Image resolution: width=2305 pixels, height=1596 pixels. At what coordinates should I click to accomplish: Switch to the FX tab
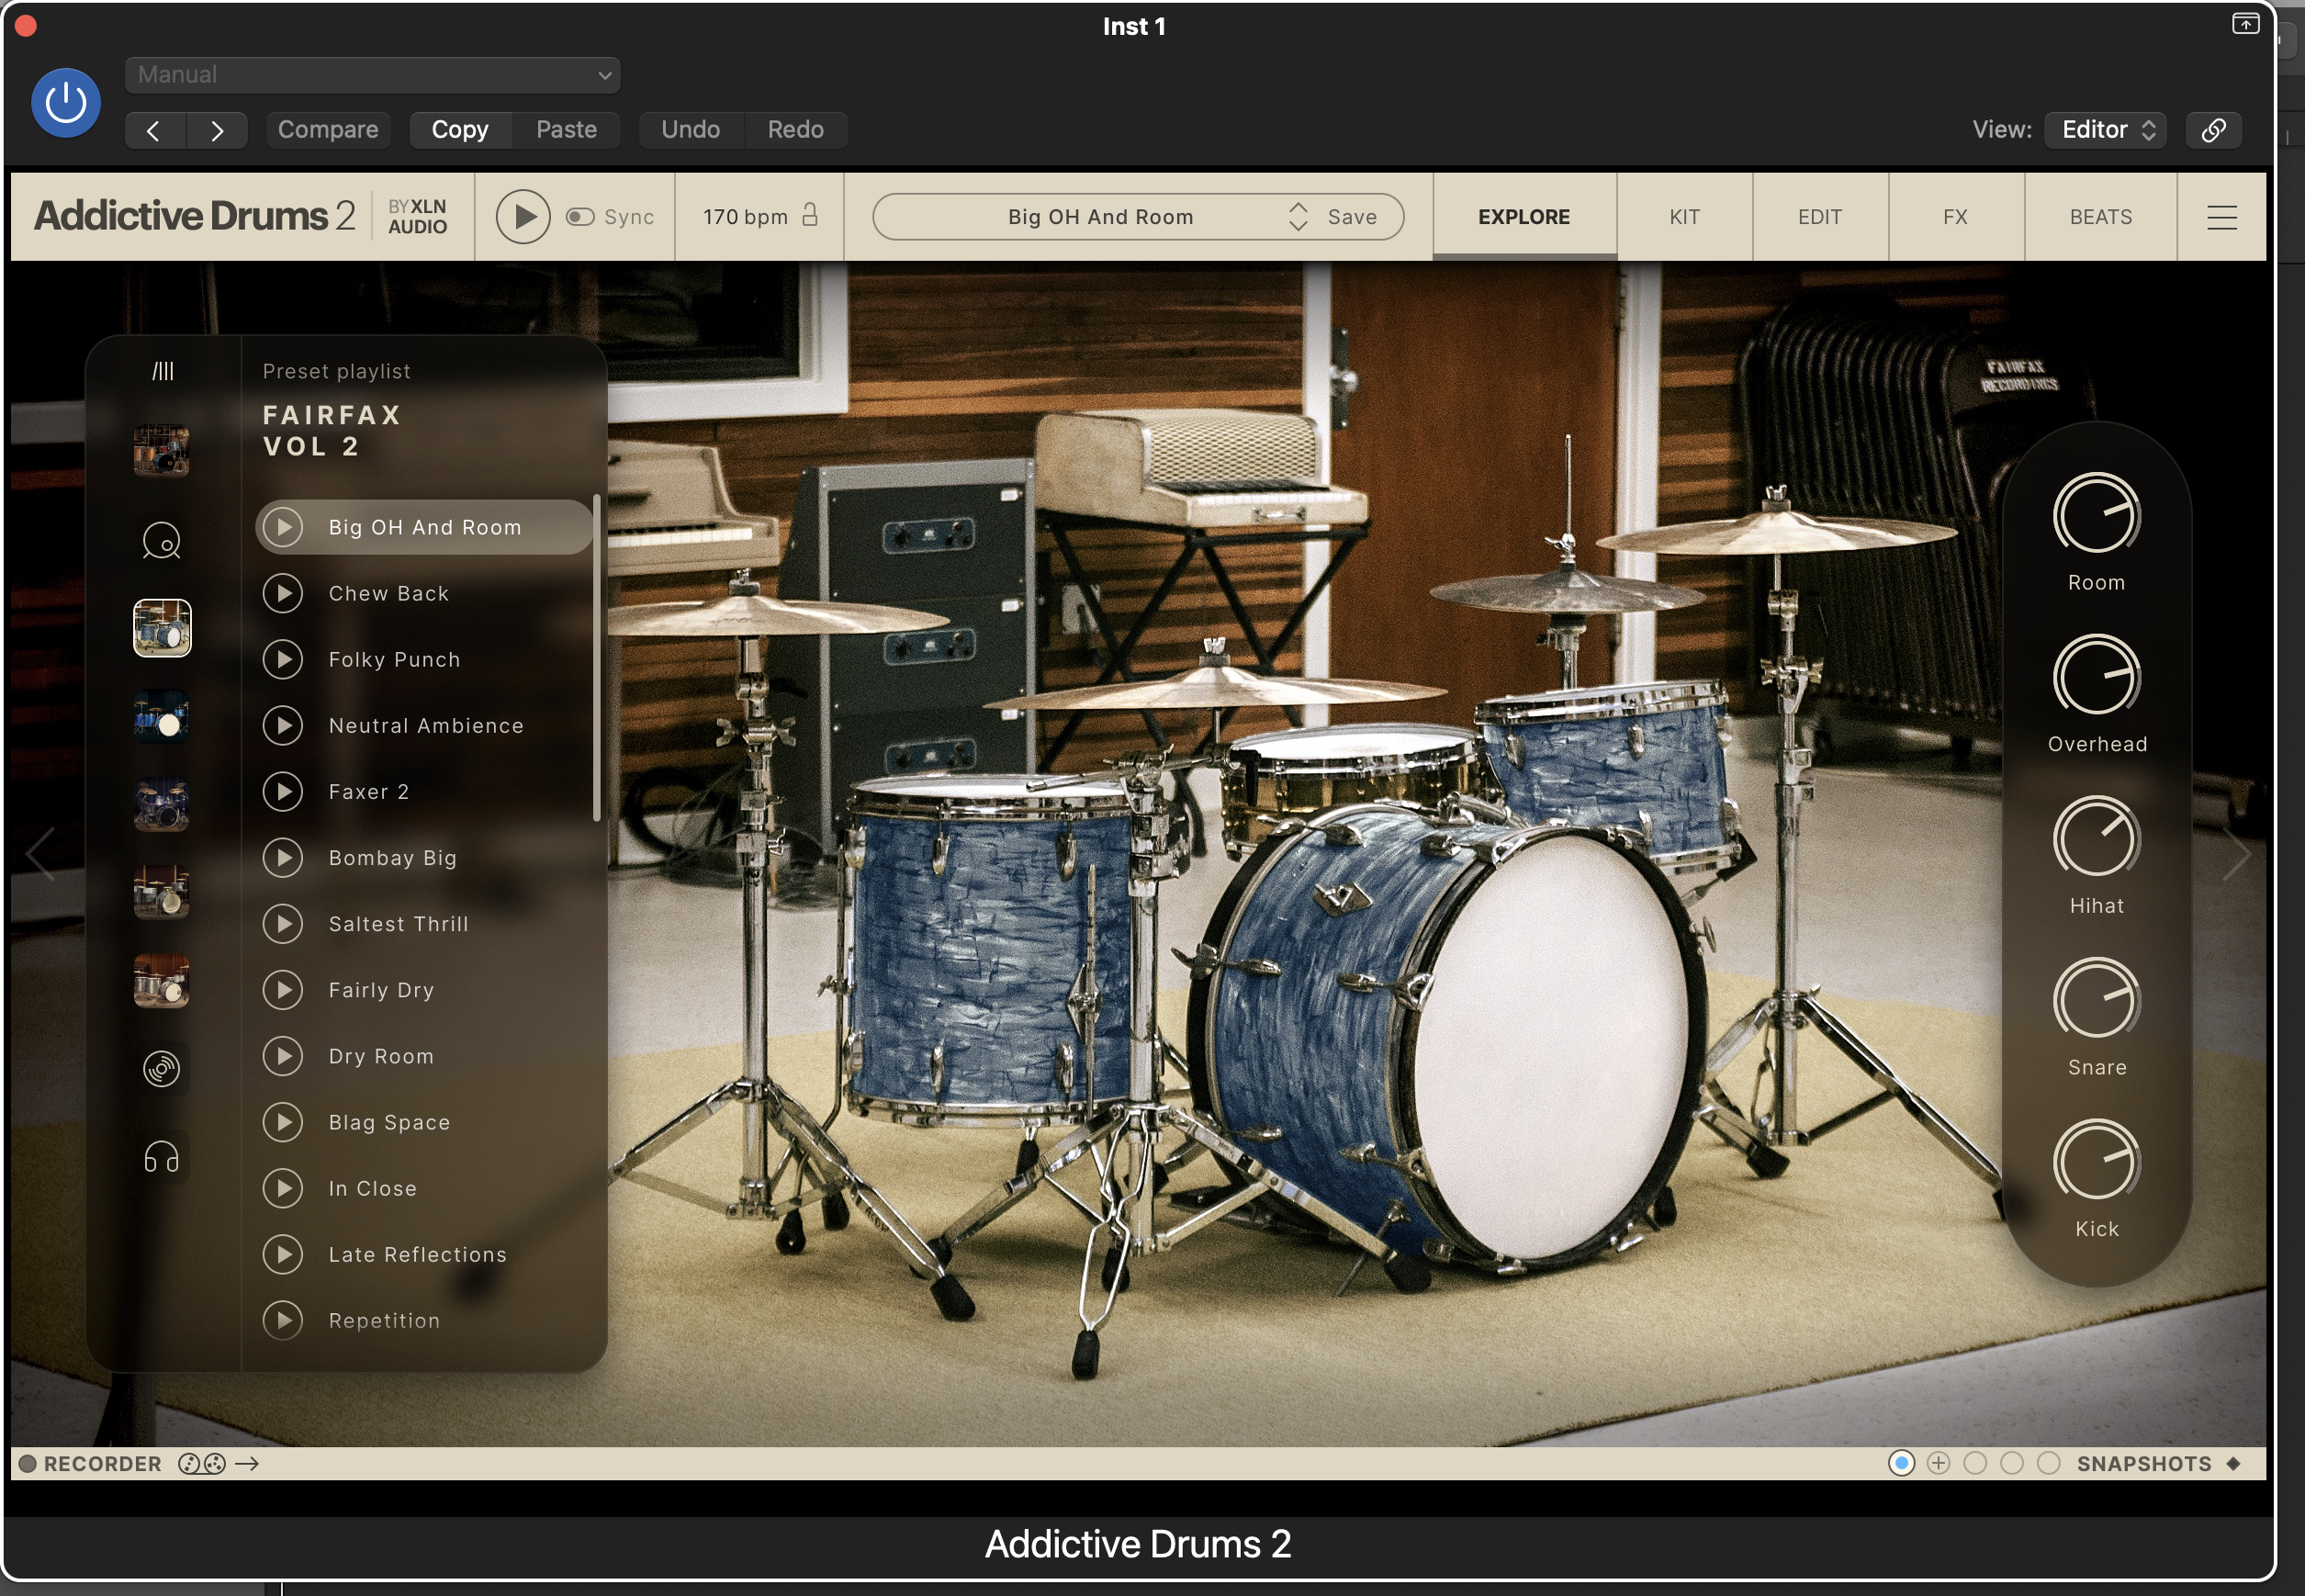click(x=1956, y=217)
